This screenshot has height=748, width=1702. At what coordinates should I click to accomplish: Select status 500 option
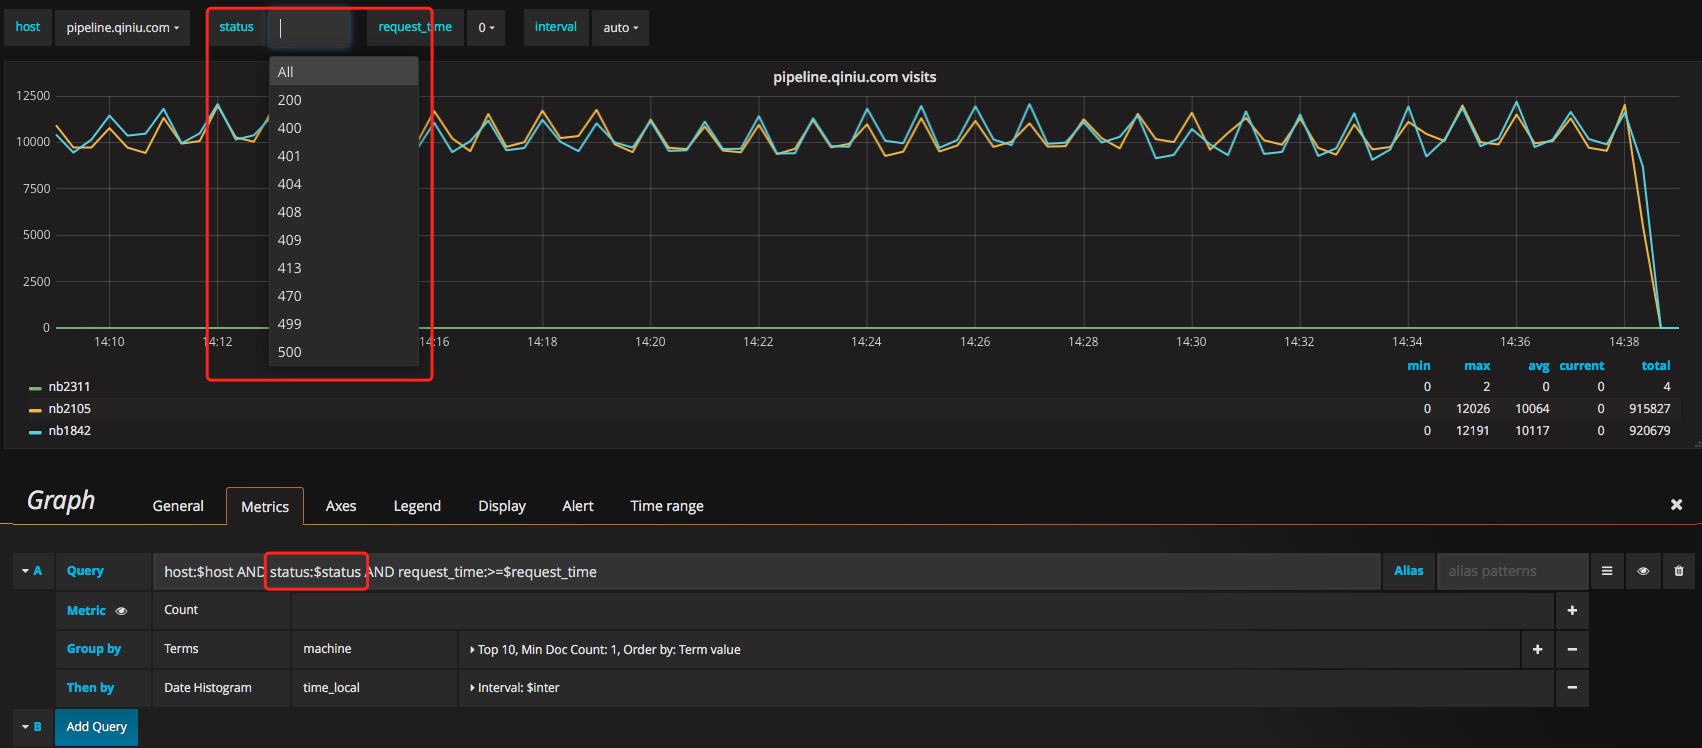344,352
